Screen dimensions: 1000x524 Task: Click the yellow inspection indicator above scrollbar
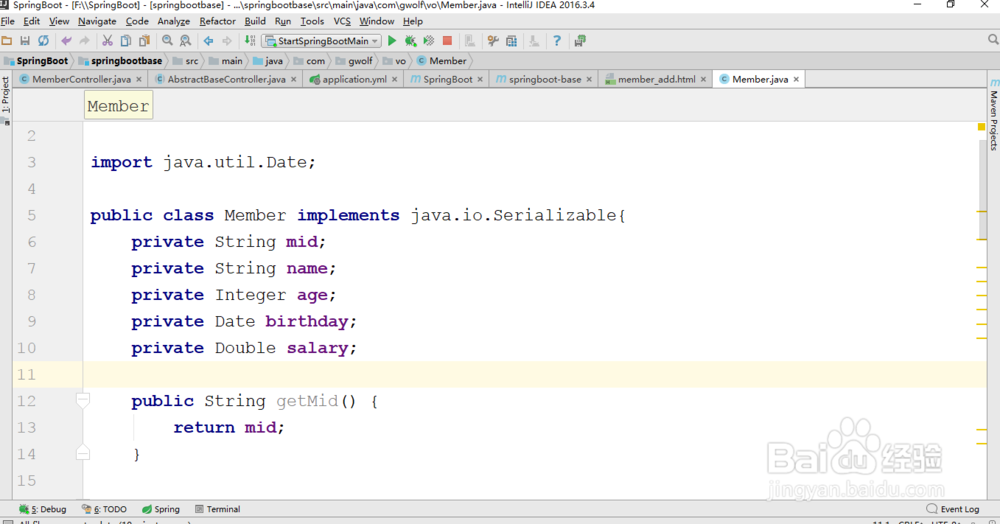pyautogui.click(x=981, y=127)
